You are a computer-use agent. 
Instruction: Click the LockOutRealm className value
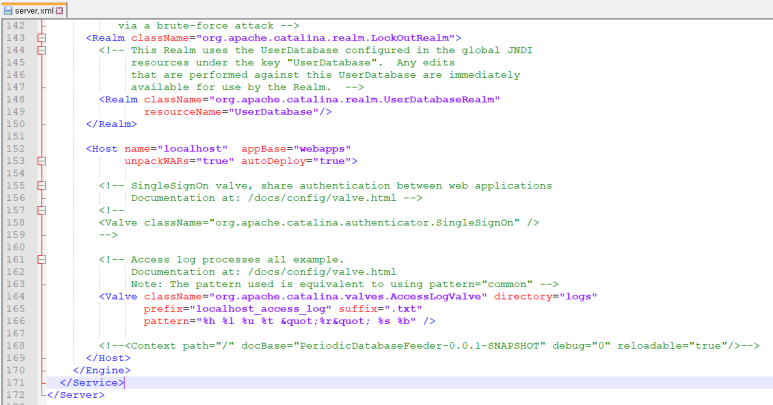tap(326, 38)
